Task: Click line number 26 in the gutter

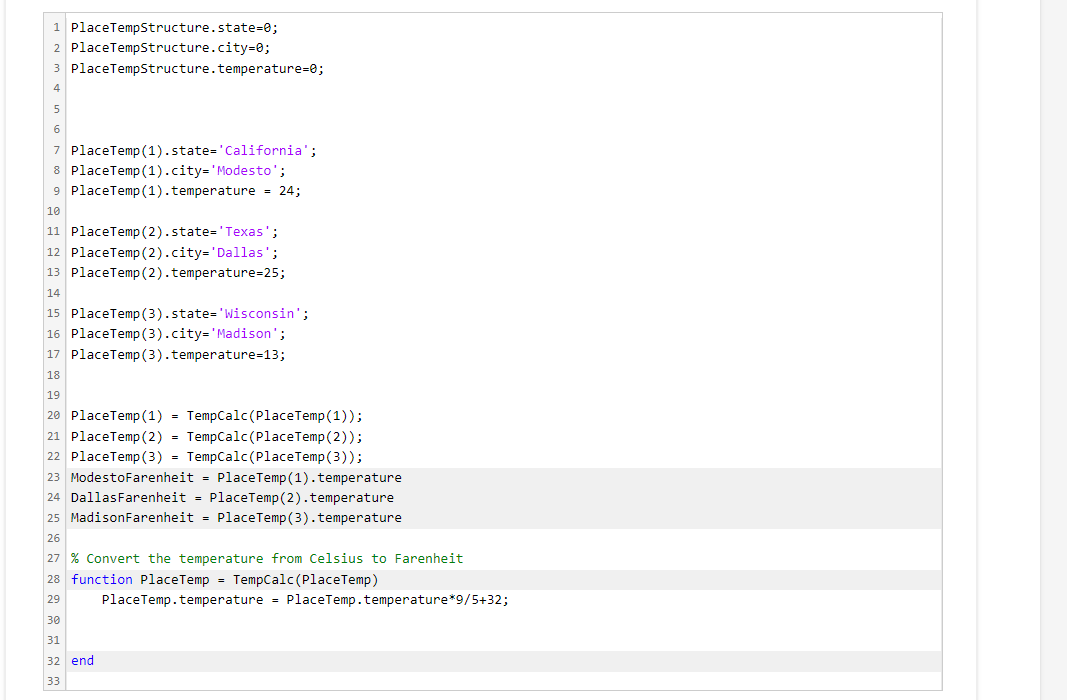Action: [x=54, y=537]
